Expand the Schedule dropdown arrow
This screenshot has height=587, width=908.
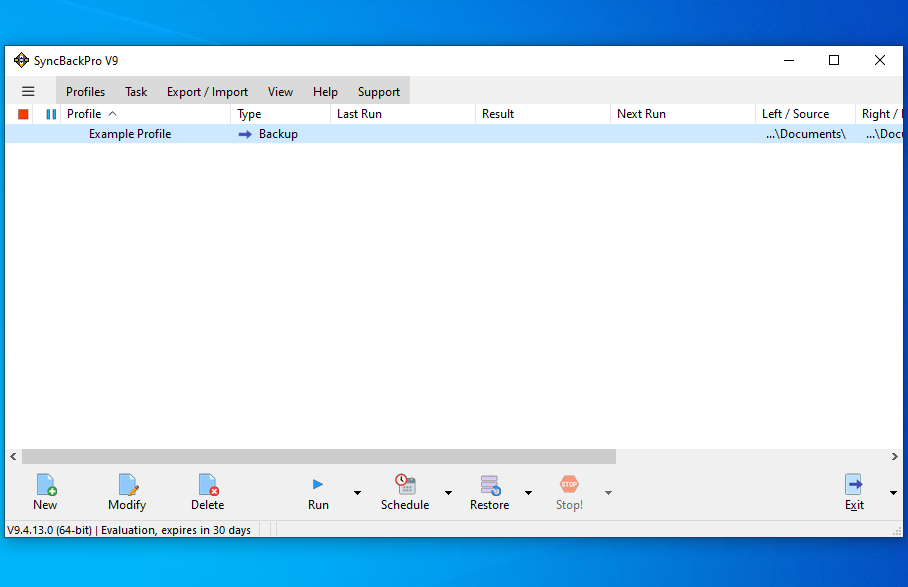(448, 493)
